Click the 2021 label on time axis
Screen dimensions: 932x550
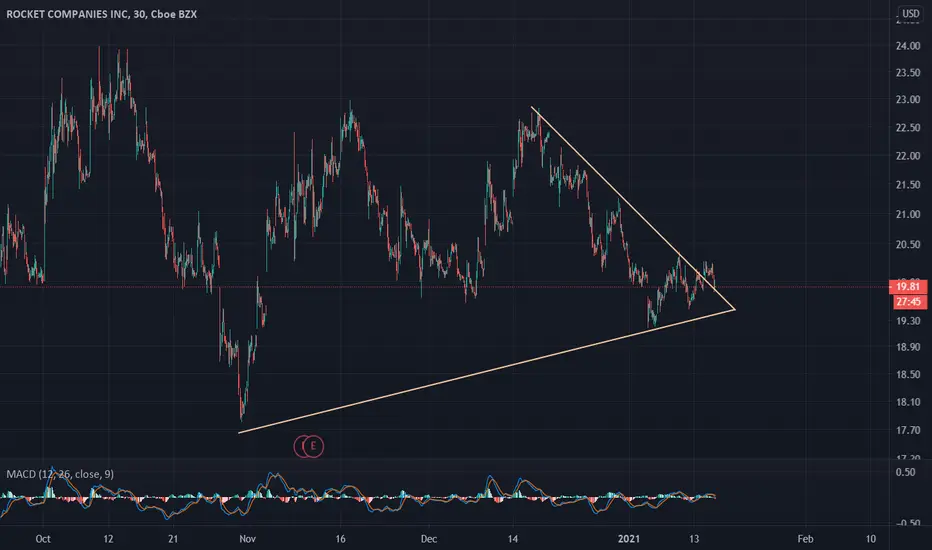point(629,539)
